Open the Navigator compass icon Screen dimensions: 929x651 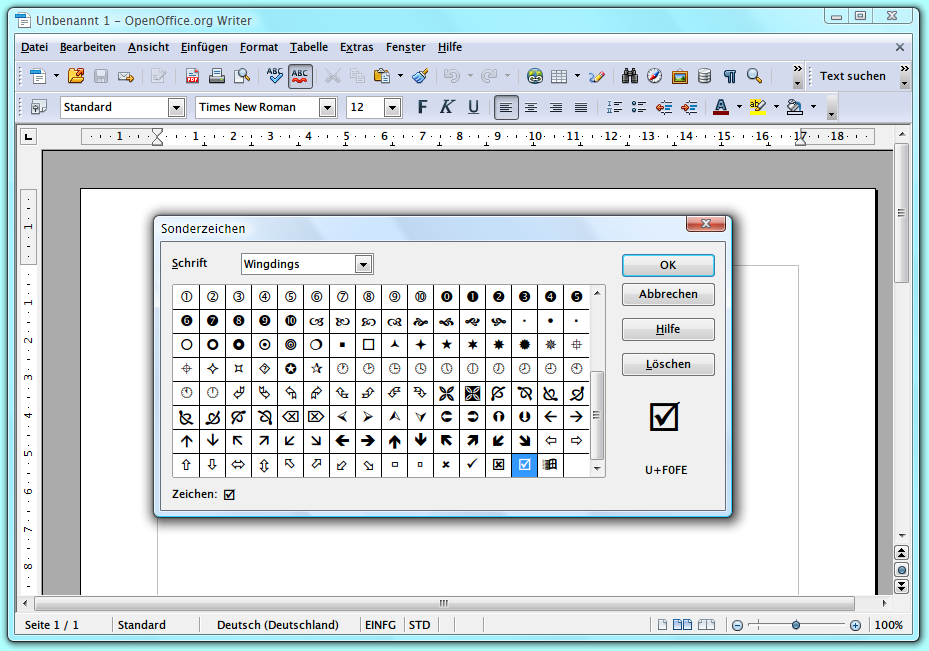click(654, 76)
